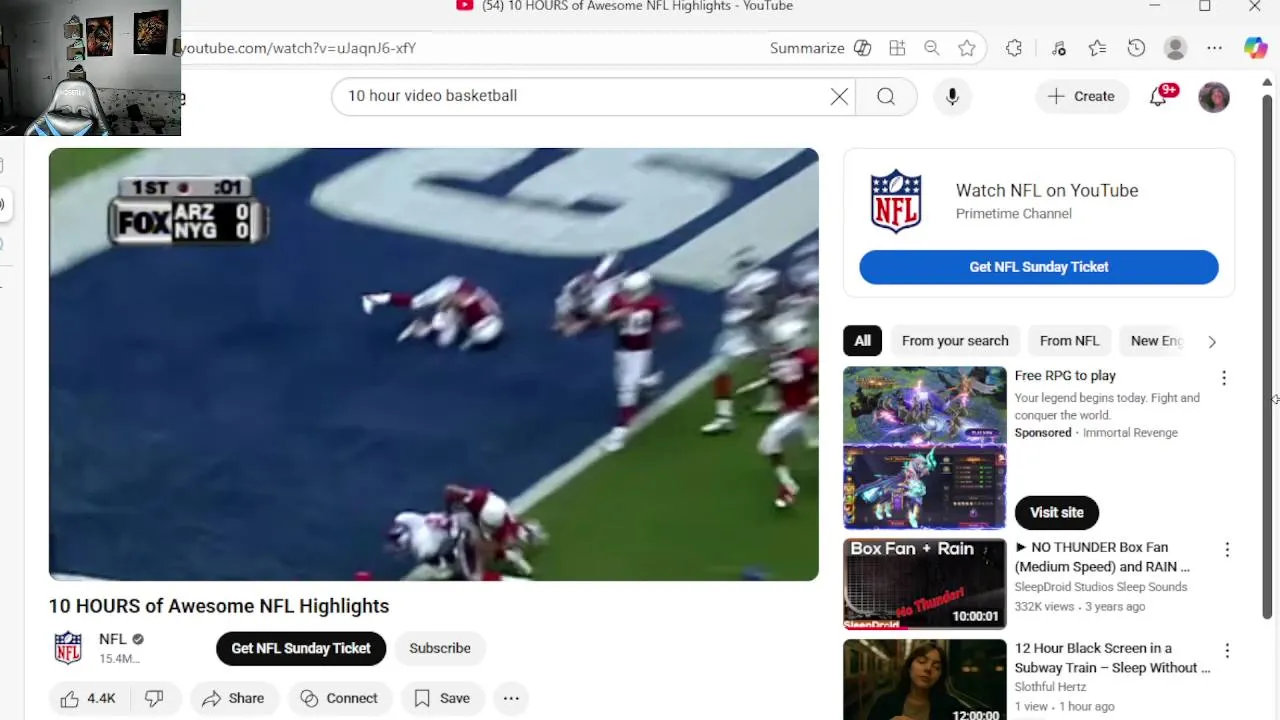Click the Get NFL Sunday Ticket blue button
Image resolution: width=1280 pixels, height=720 pixels.
(1038, 267)
